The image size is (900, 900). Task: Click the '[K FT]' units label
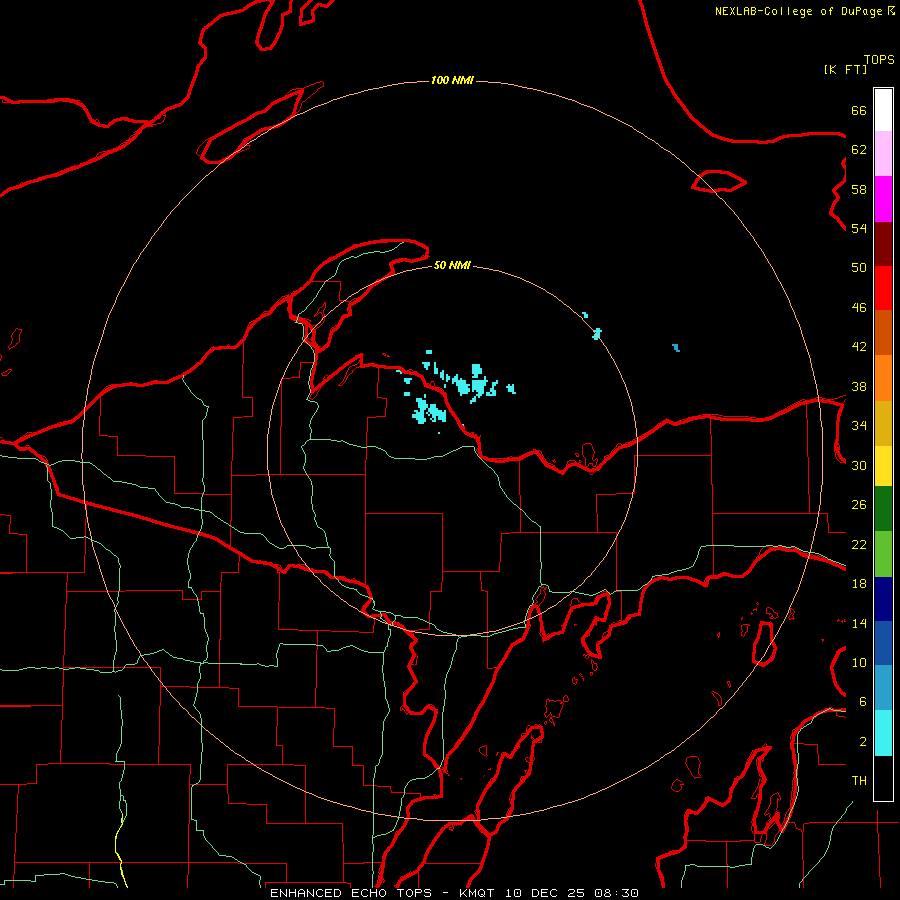click(x=845, y=70)
